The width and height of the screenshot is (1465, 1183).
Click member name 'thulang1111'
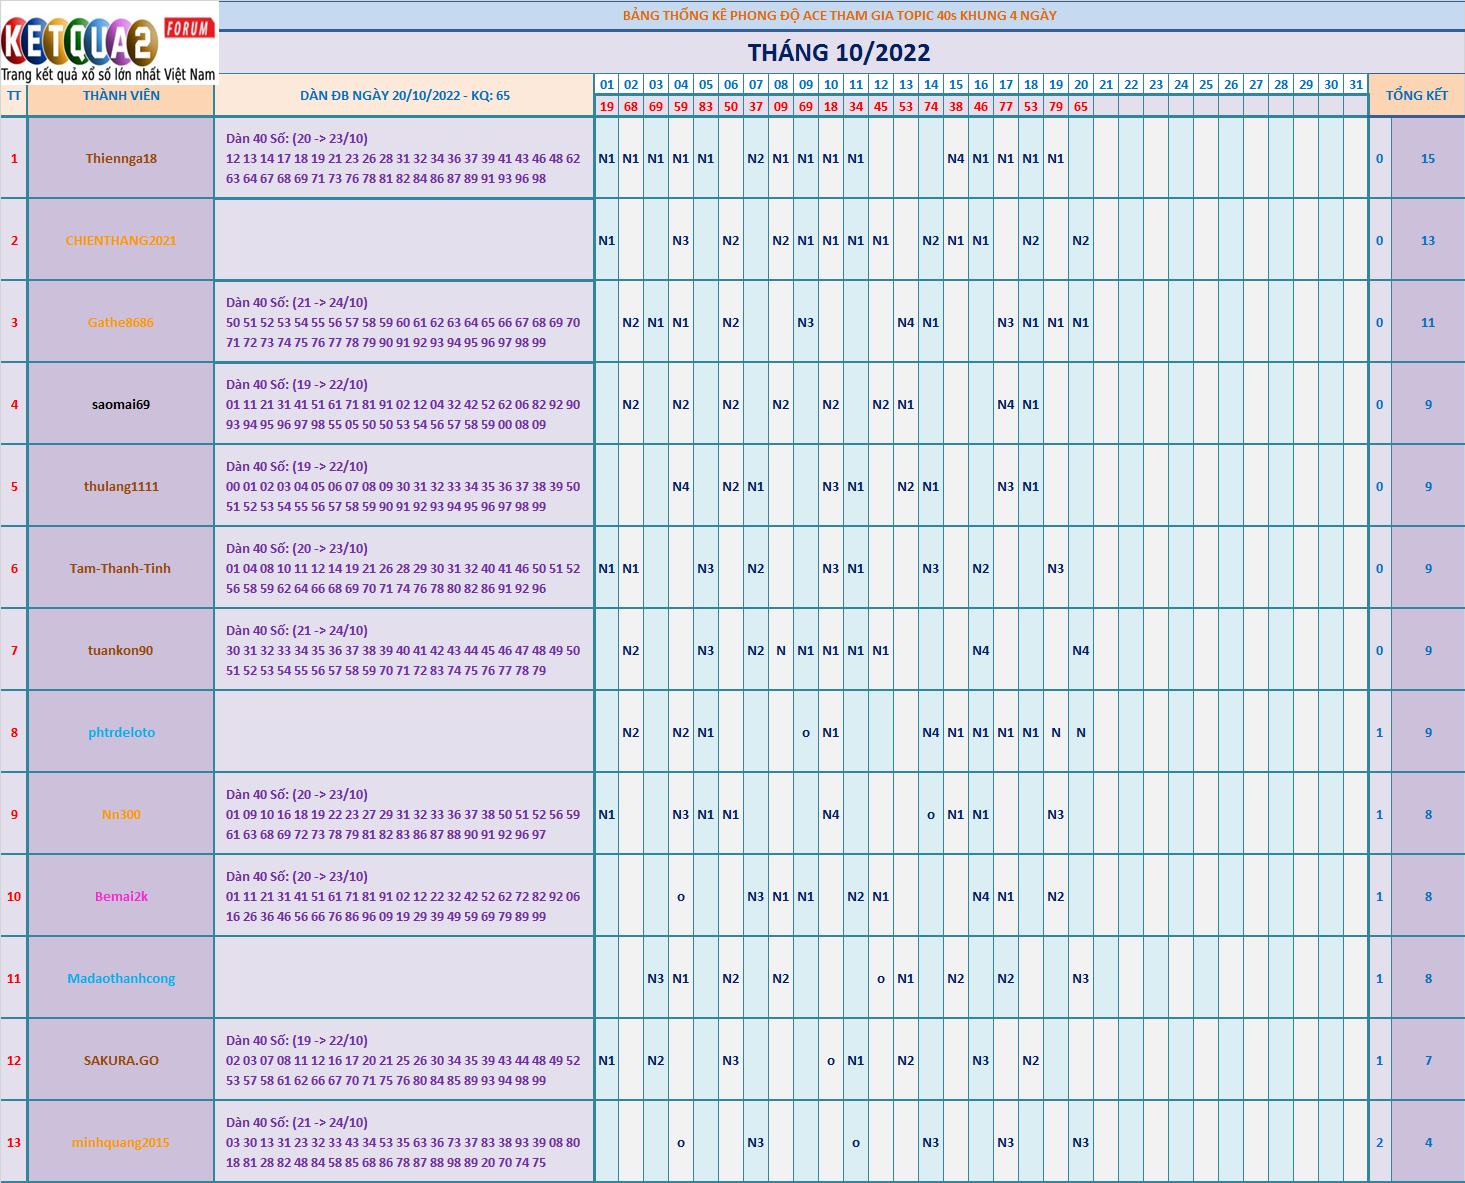(121, 486)
